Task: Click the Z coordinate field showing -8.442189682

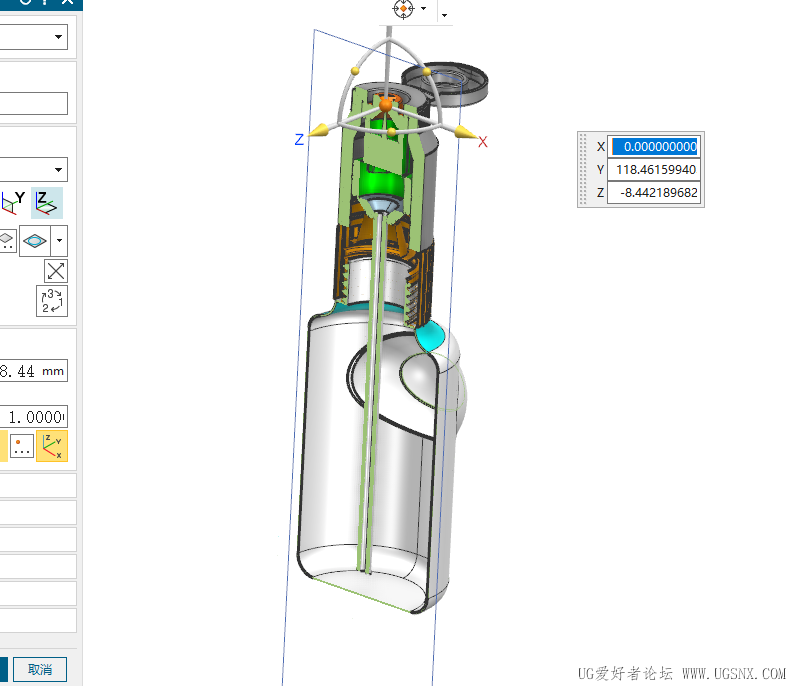Action: (654, 193)
